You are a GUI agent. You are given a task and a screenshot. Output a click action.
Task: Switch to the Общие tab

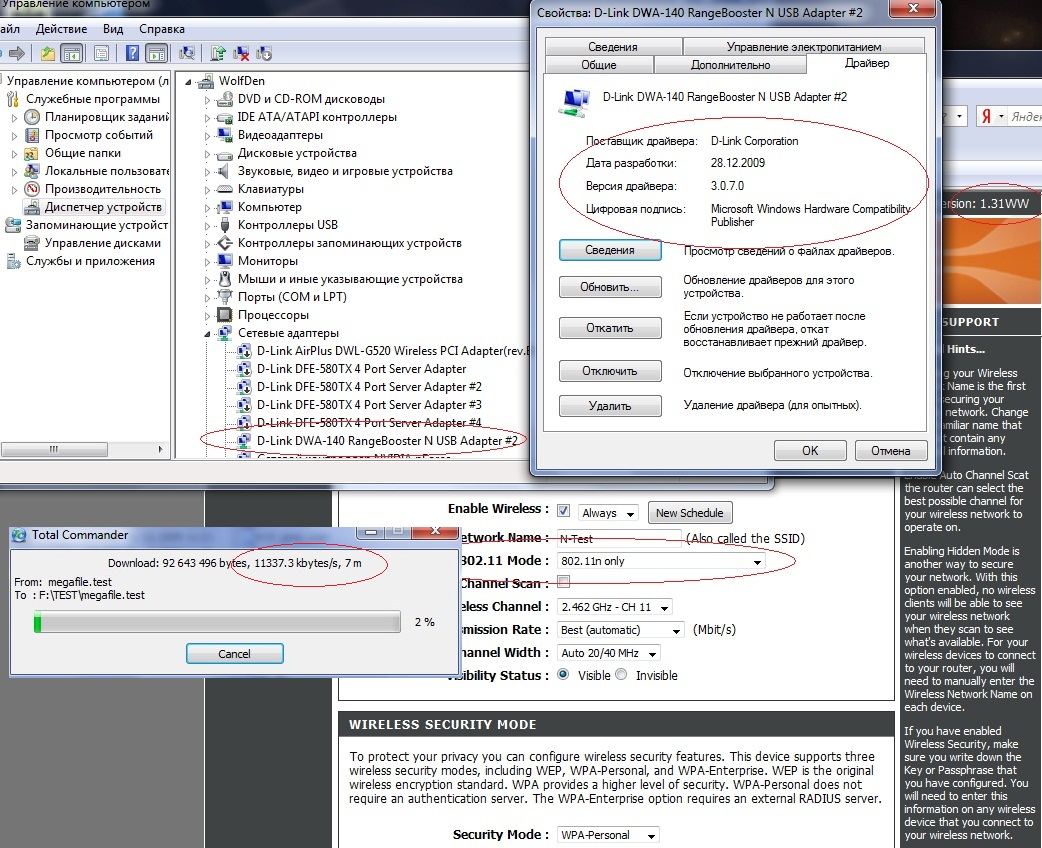(x=599, y=64)
